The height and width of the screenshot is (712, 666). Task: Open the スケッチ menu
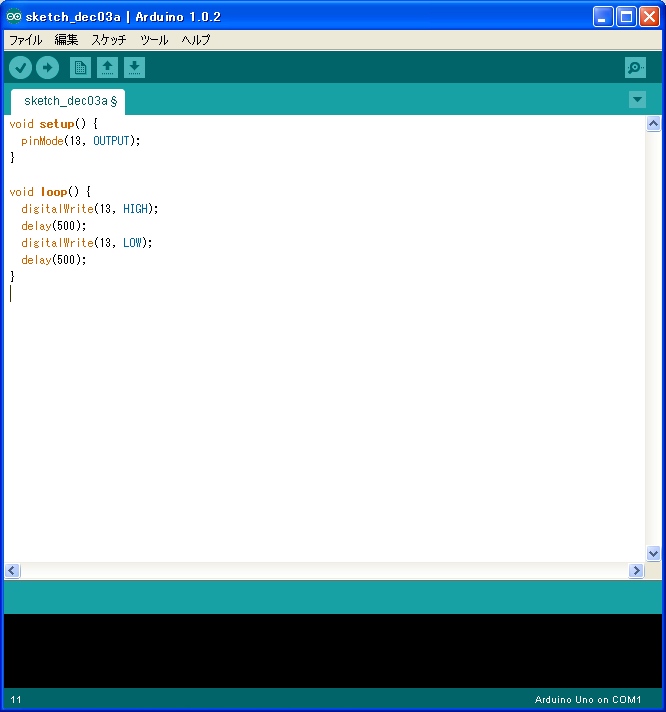click(109, 41)
